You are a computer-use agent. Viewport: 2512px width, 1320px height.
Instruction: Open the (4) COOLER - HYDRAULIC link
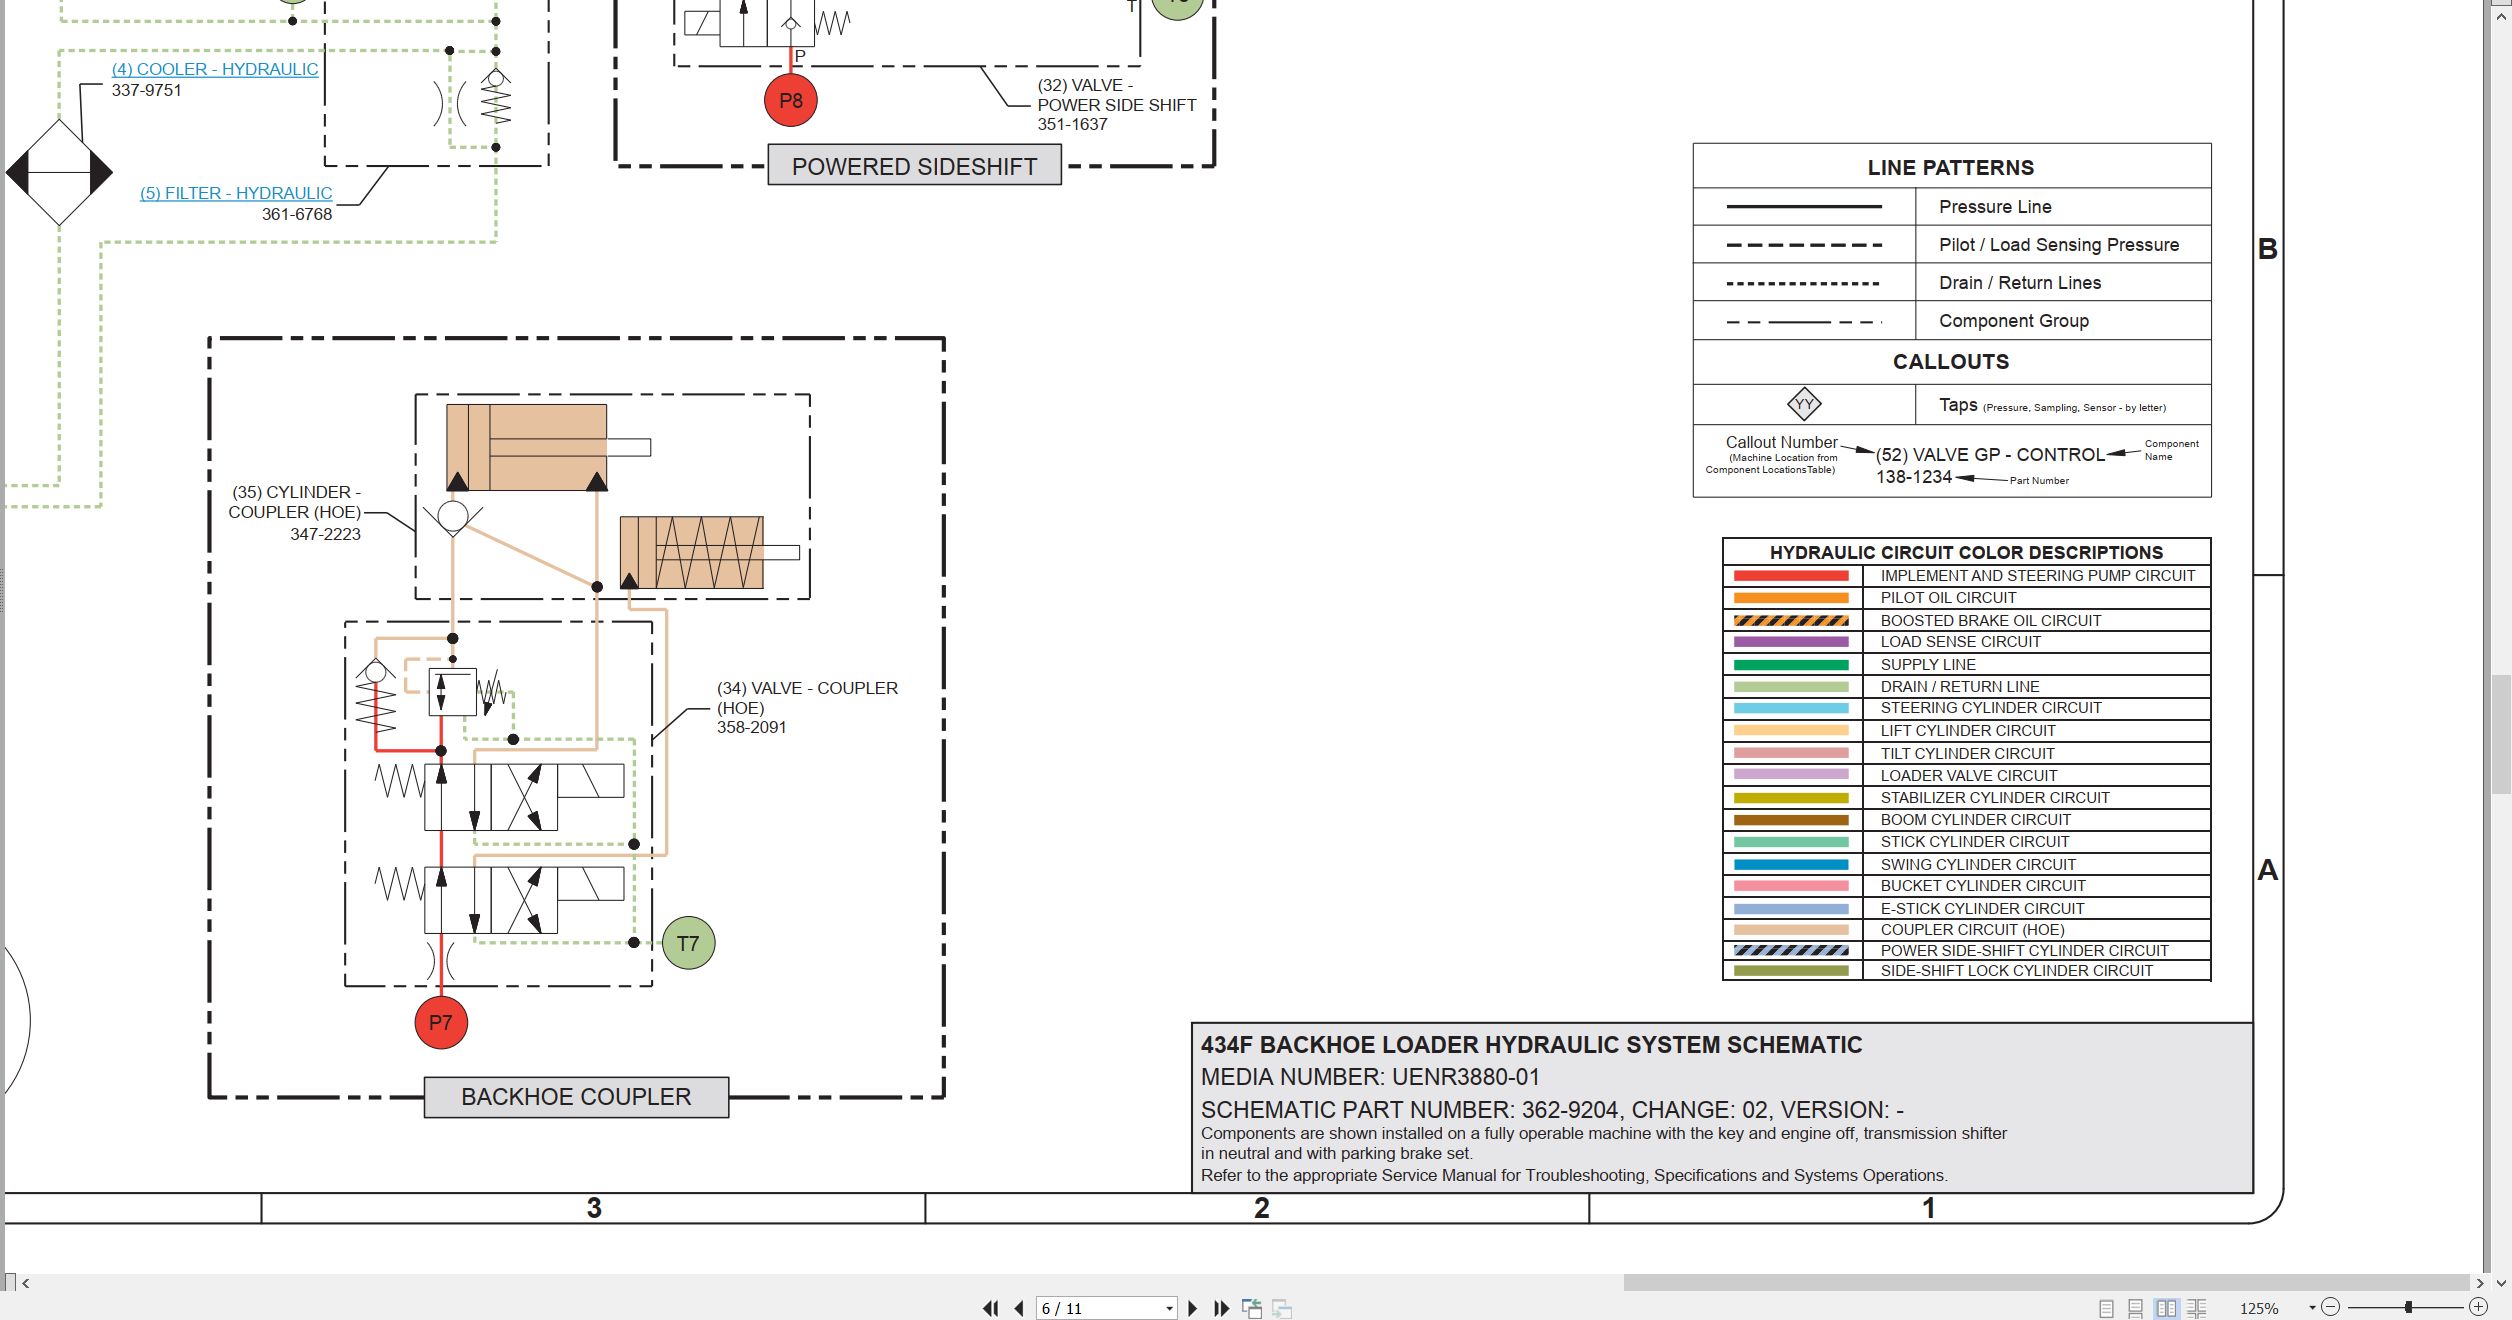click(x=215, y=69)
